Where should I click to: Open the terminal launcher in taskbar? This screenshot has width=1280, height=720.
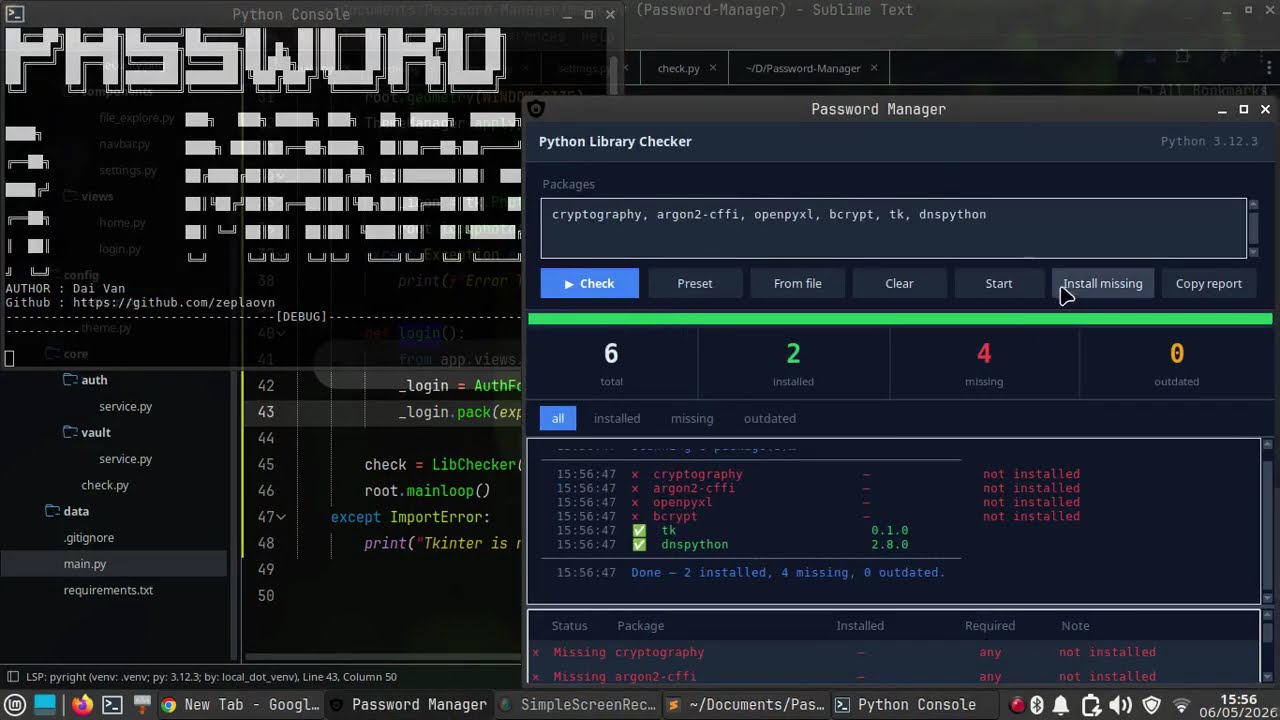[112, 704]
